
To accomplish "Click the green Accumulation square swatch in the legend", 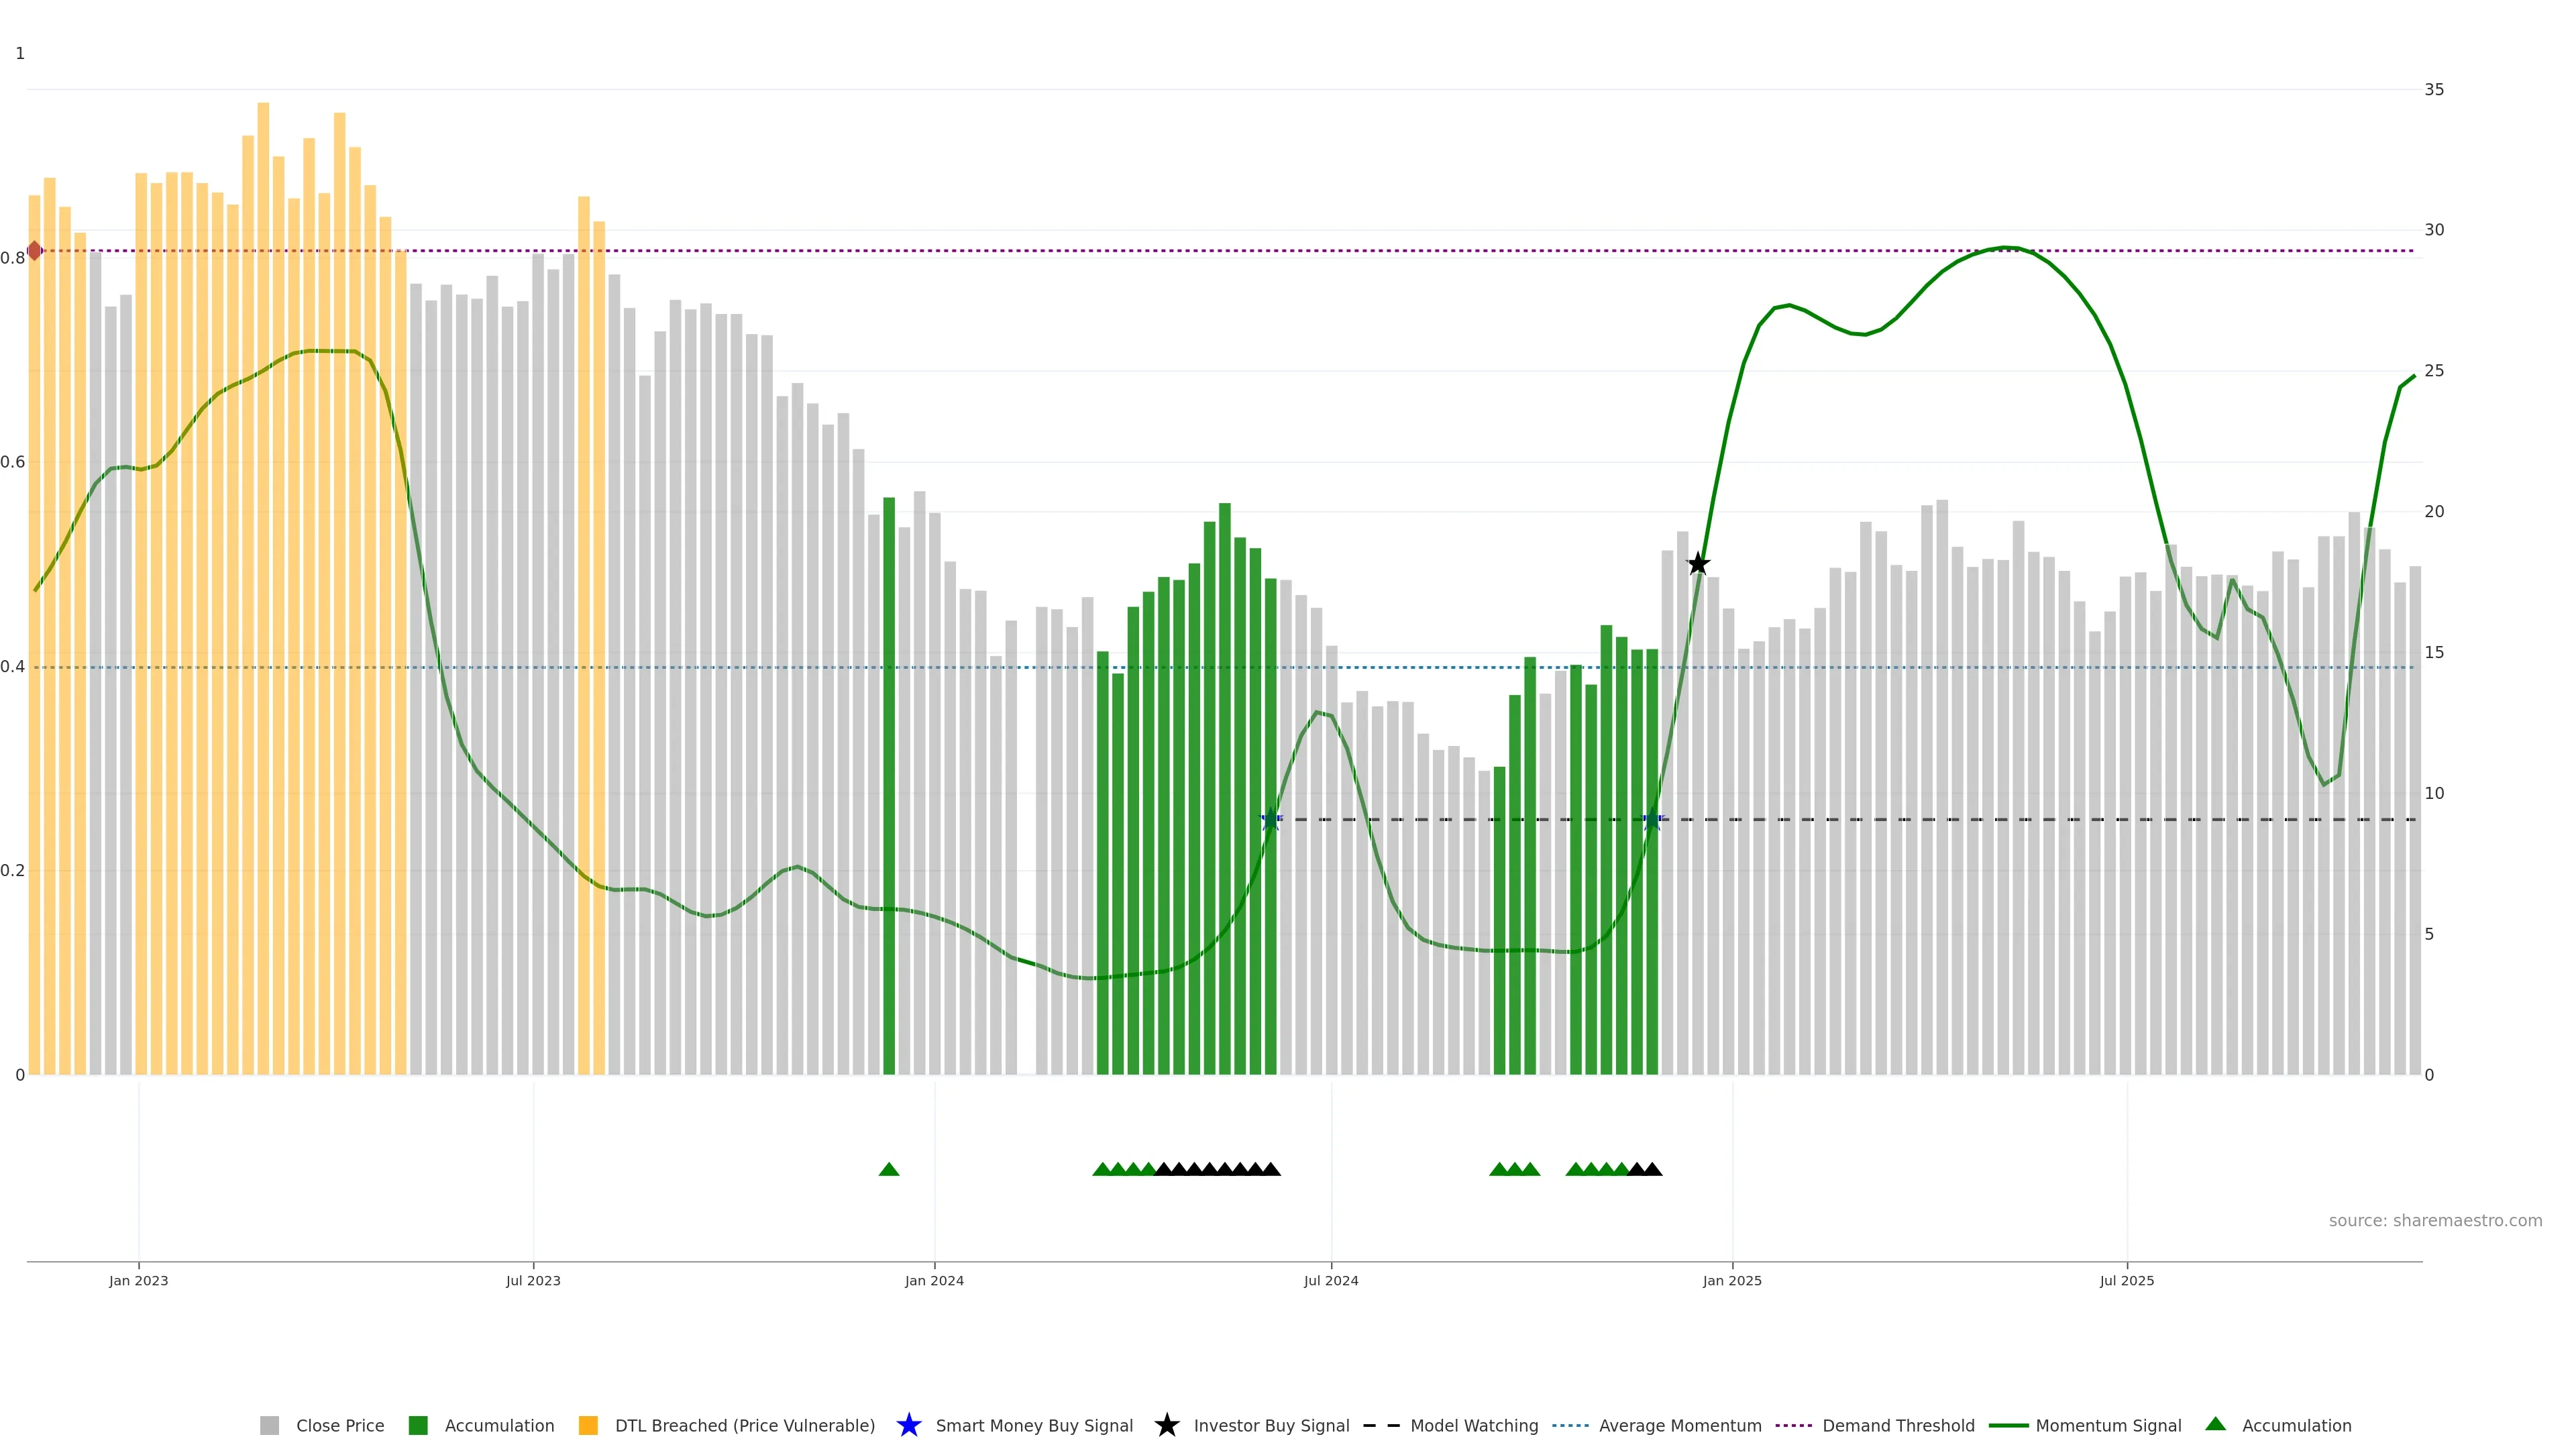I will 418,1425.
